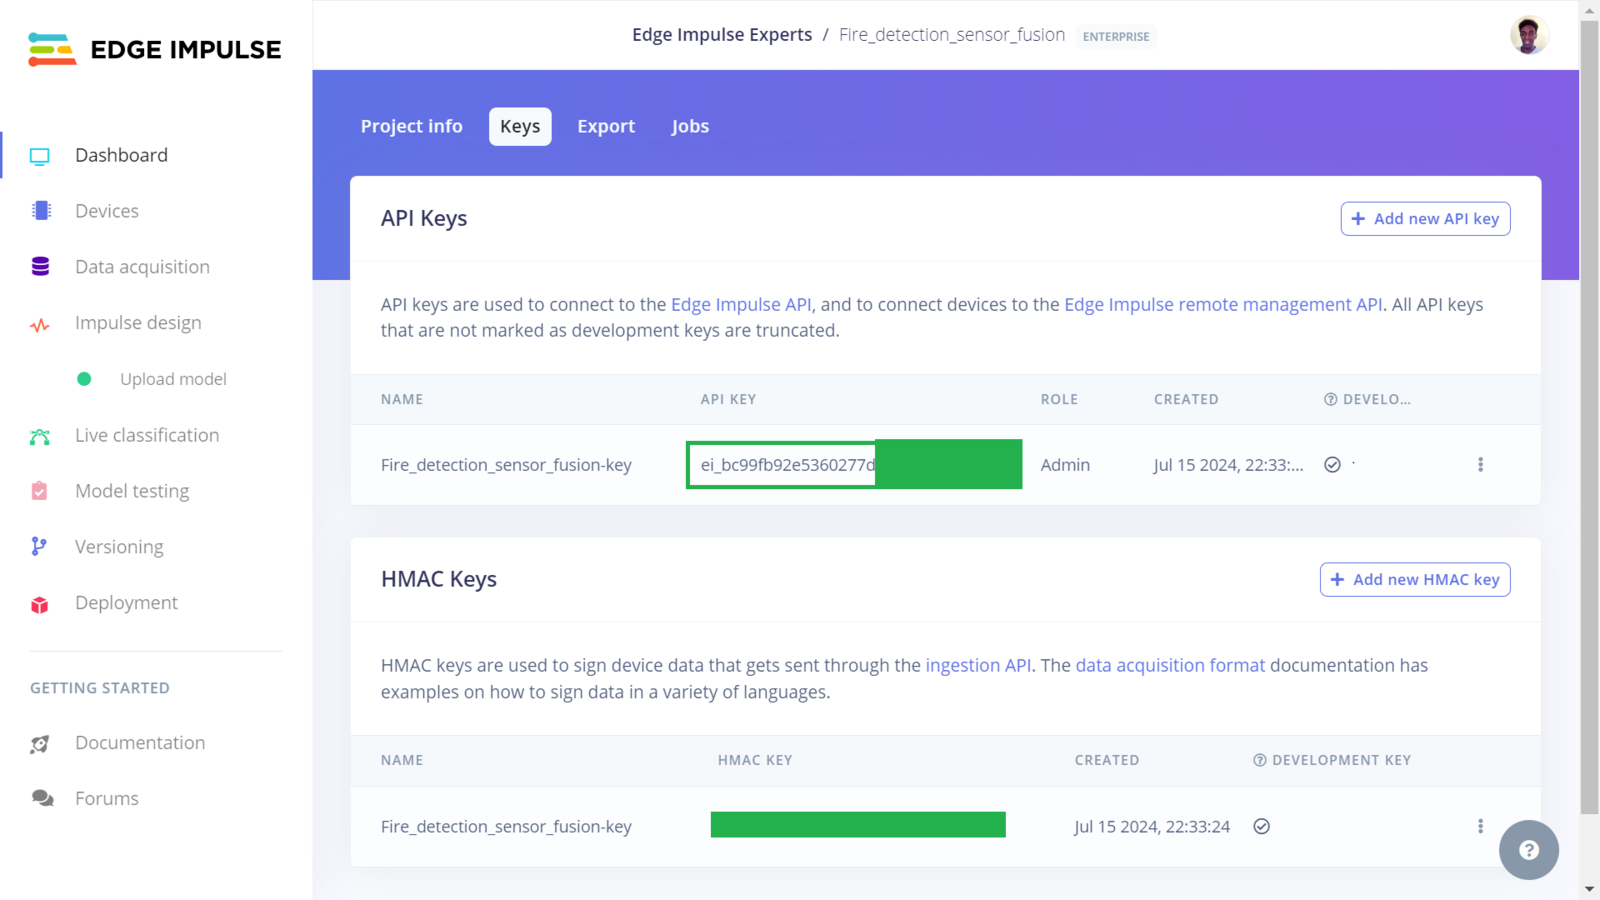Click the Forums chat bubble icon
The height and width of the screenshot is (900, 1600).
42,798
